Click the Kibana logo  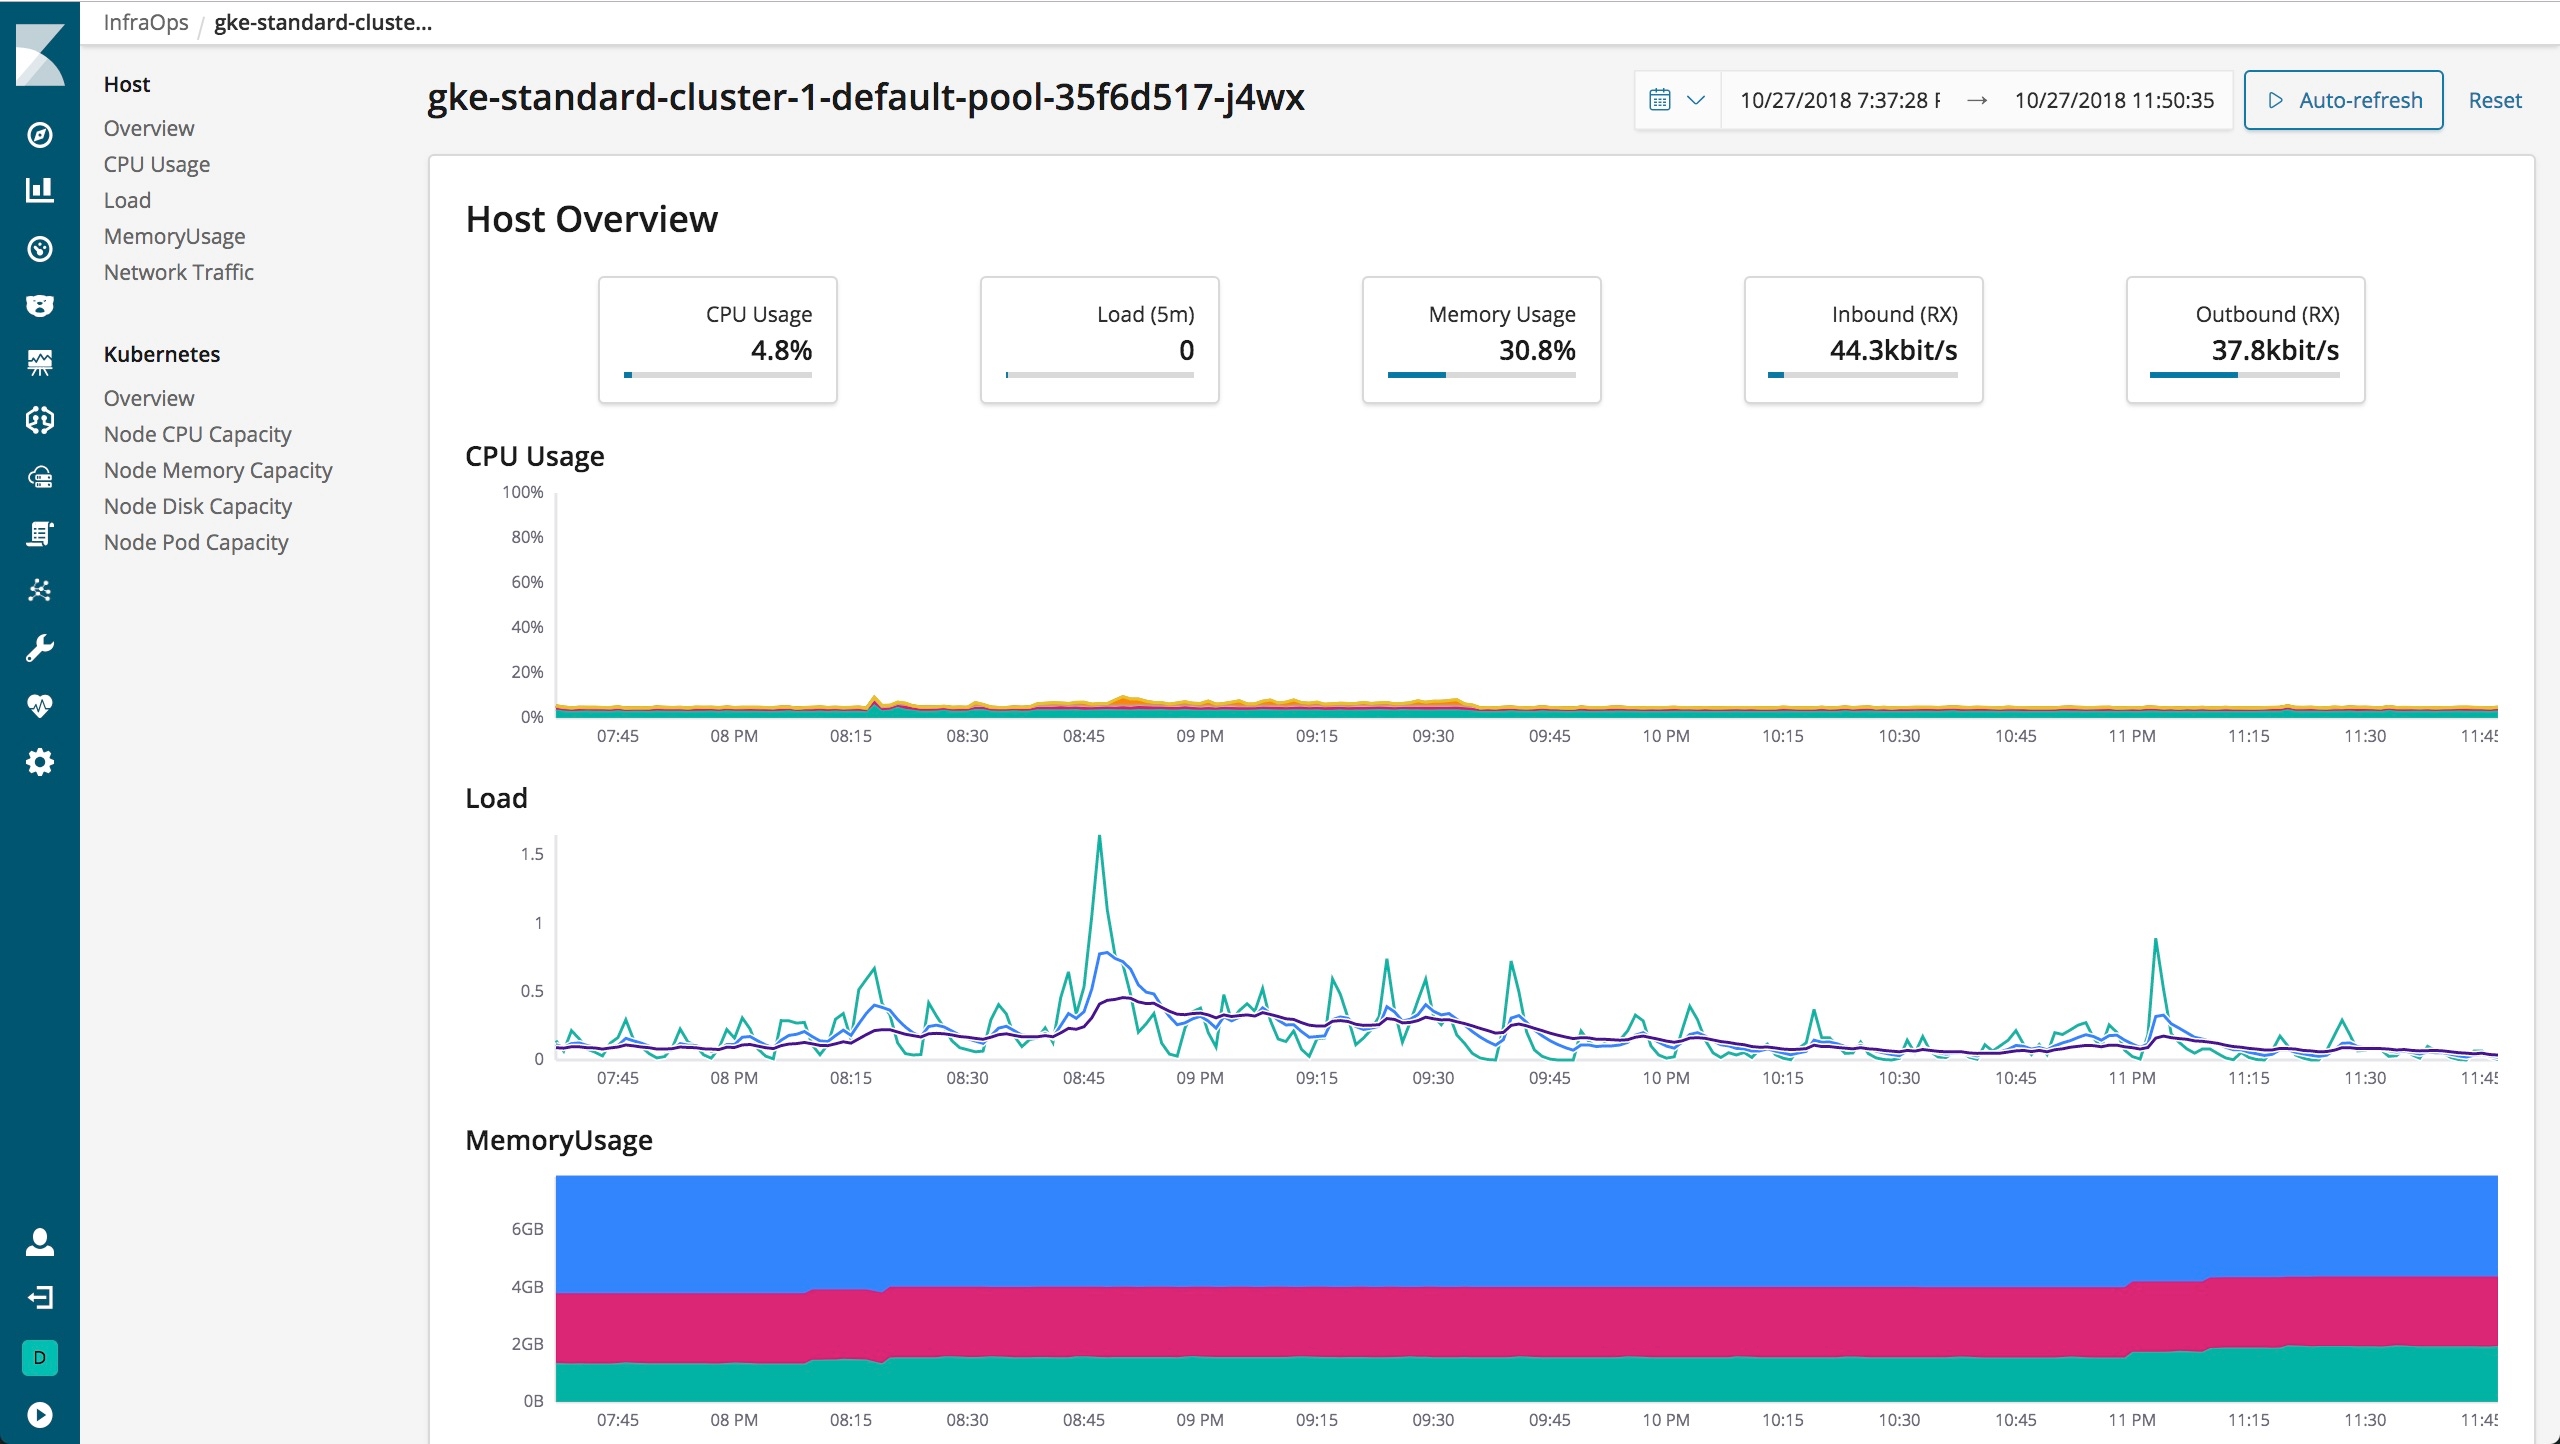[40, 56]
